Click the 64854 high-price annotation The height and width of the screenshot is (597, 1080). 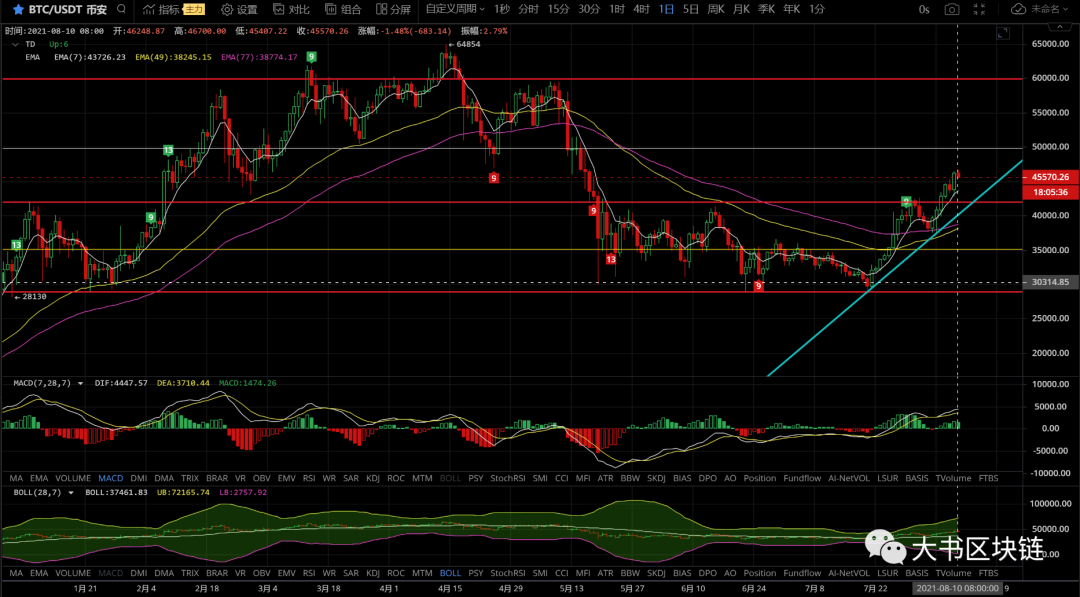[464, 44]
